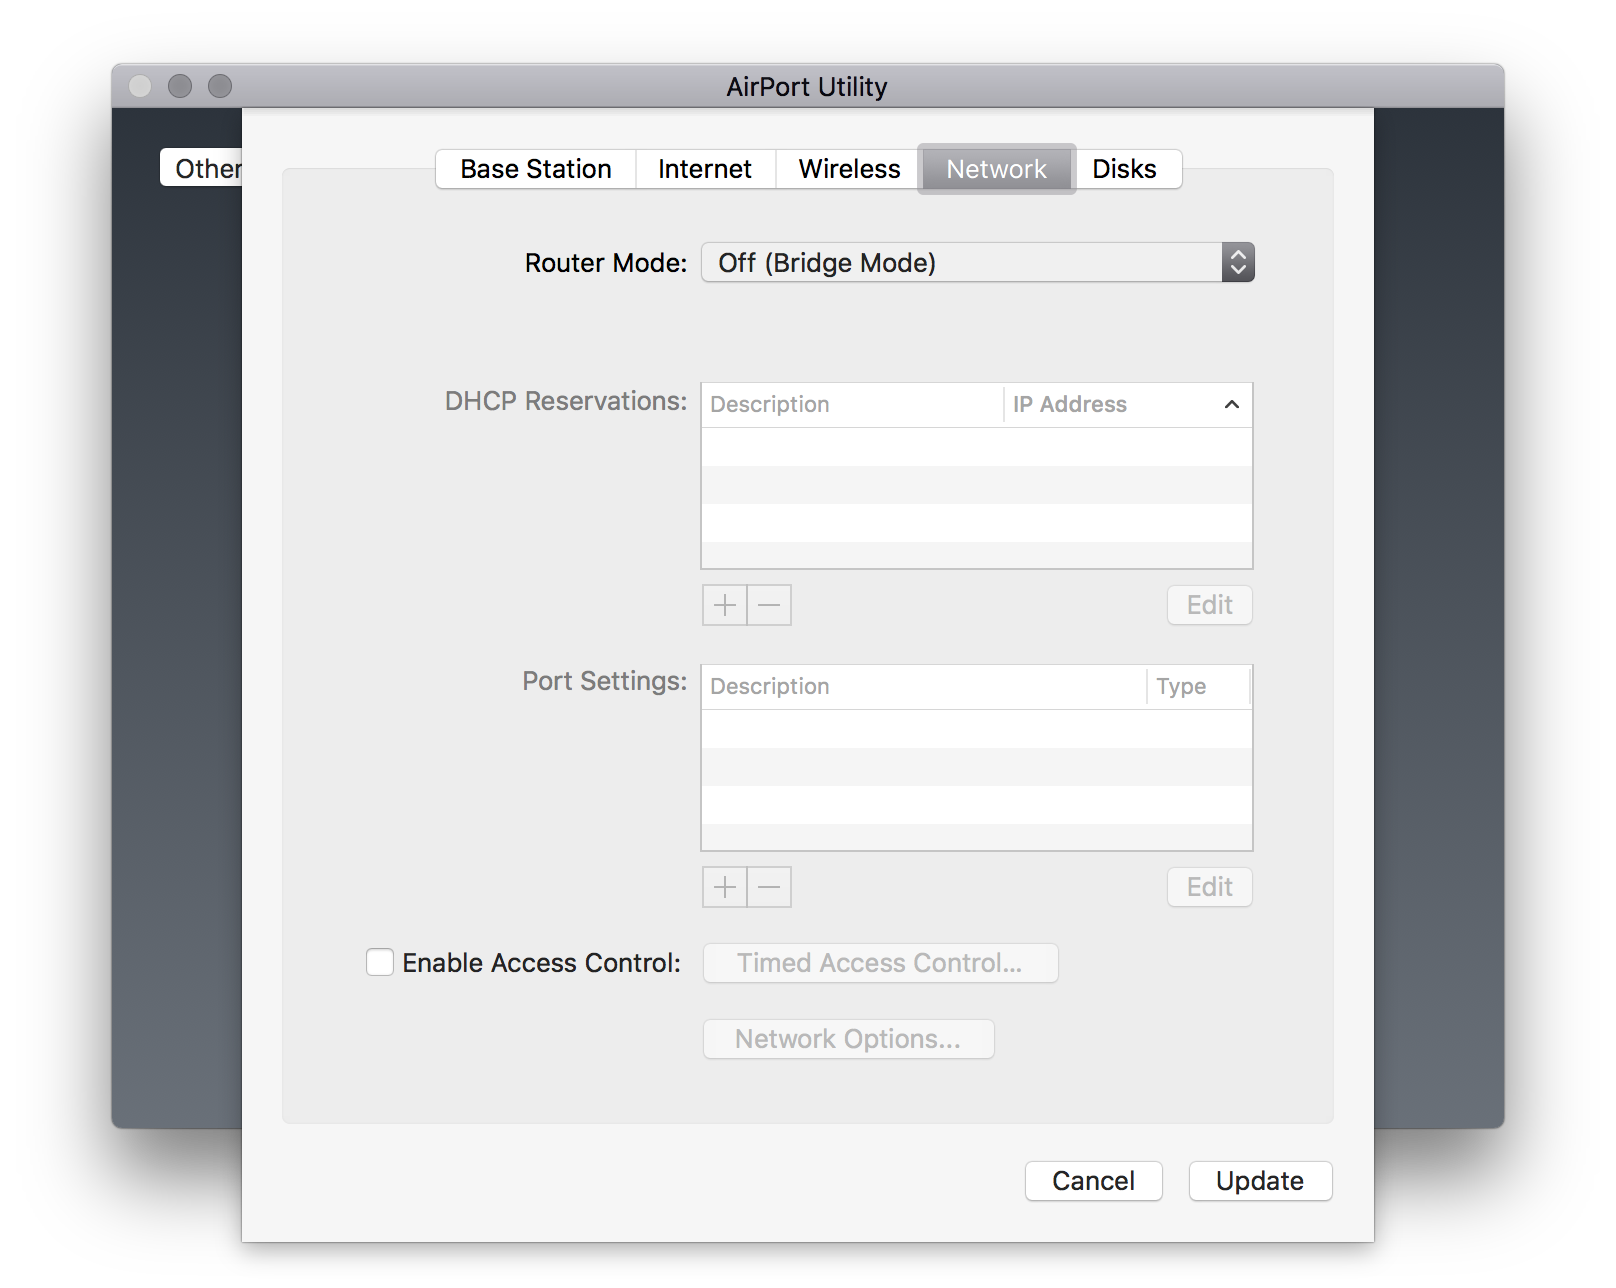Click Edit under DHCP Reservations
The width and height of the screenshot is (1616, 1288).
[1210, 605]
